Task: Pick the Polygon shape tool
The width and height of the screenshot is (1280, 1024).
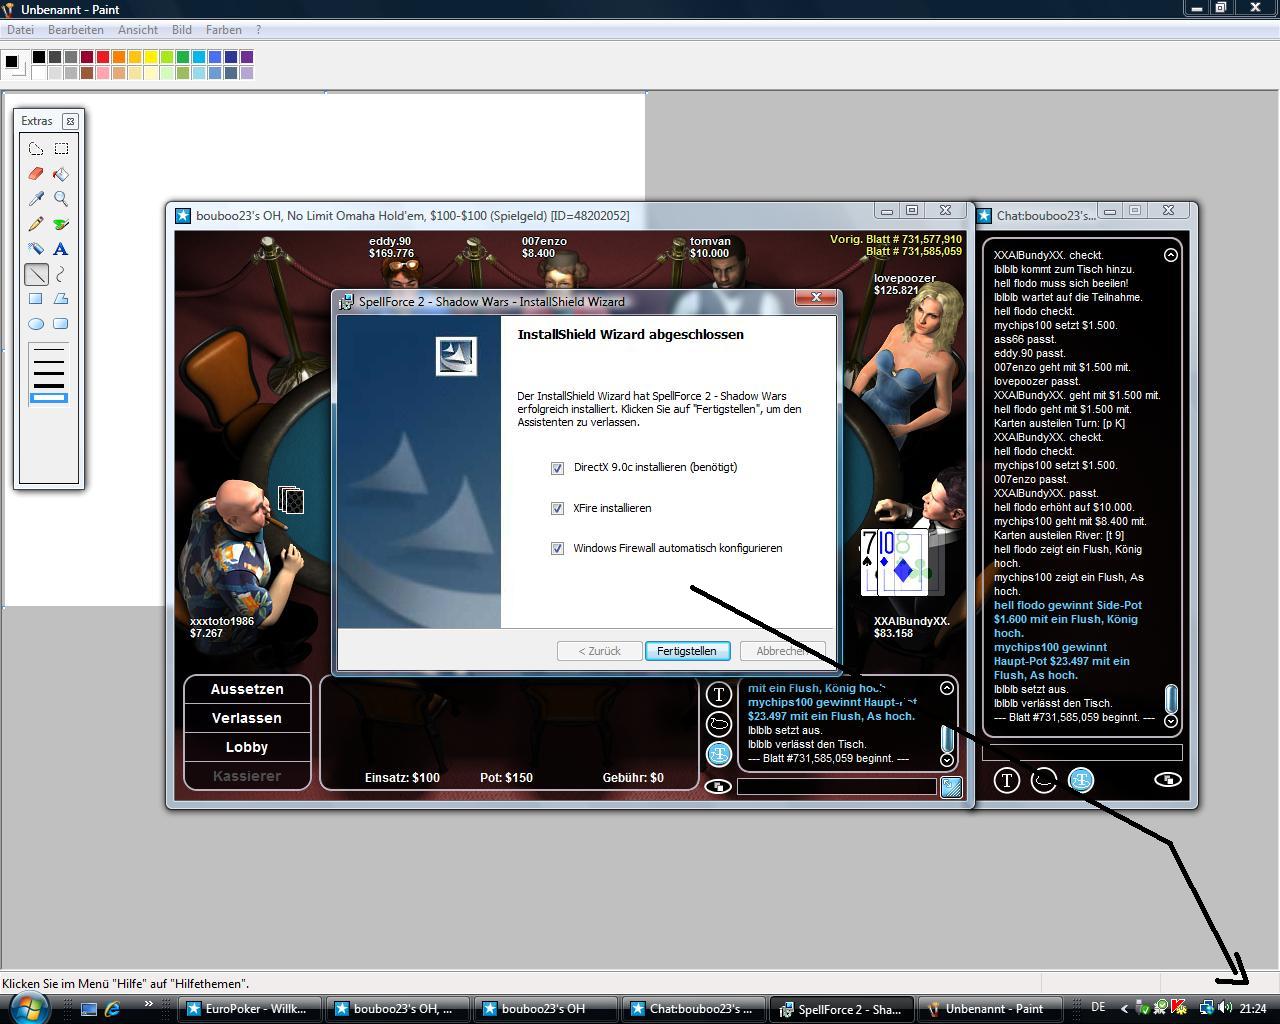Action: click(61, 299)
